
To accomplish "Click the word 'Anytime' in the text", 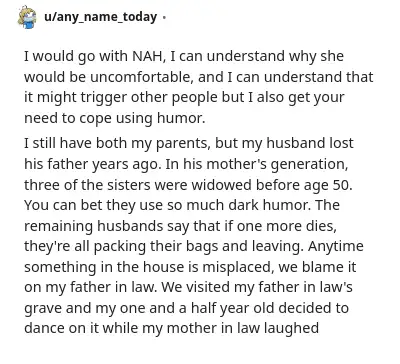I will point(336,247).
